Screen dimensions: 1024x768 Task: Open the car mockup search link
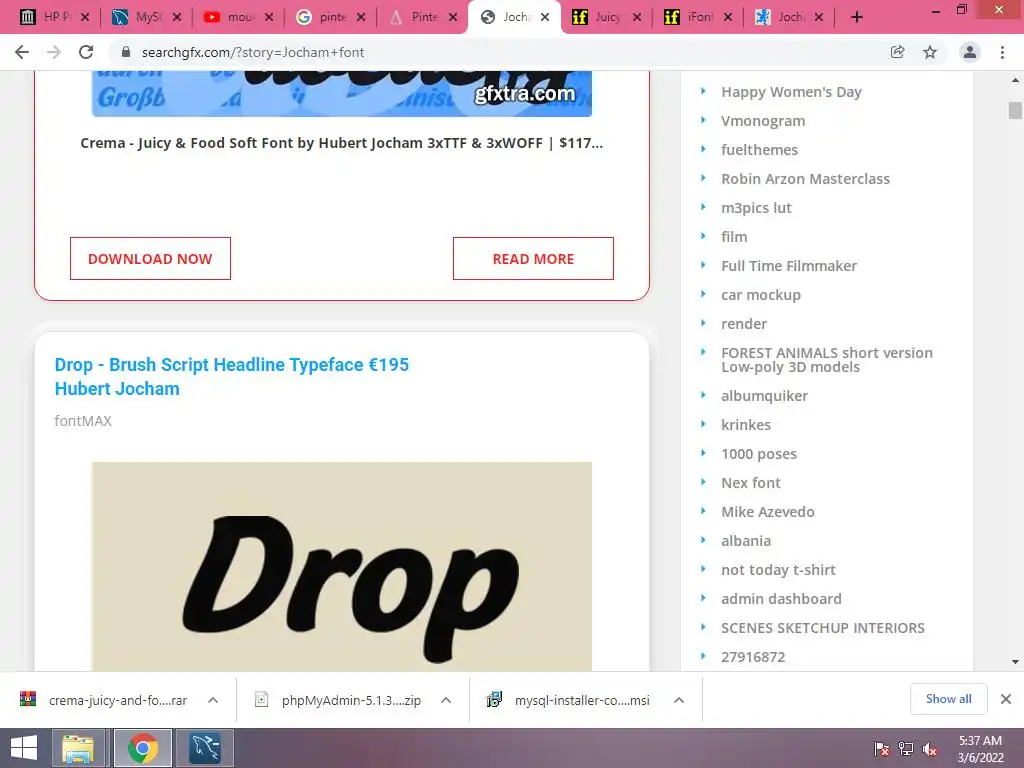[x=761, y=295]
